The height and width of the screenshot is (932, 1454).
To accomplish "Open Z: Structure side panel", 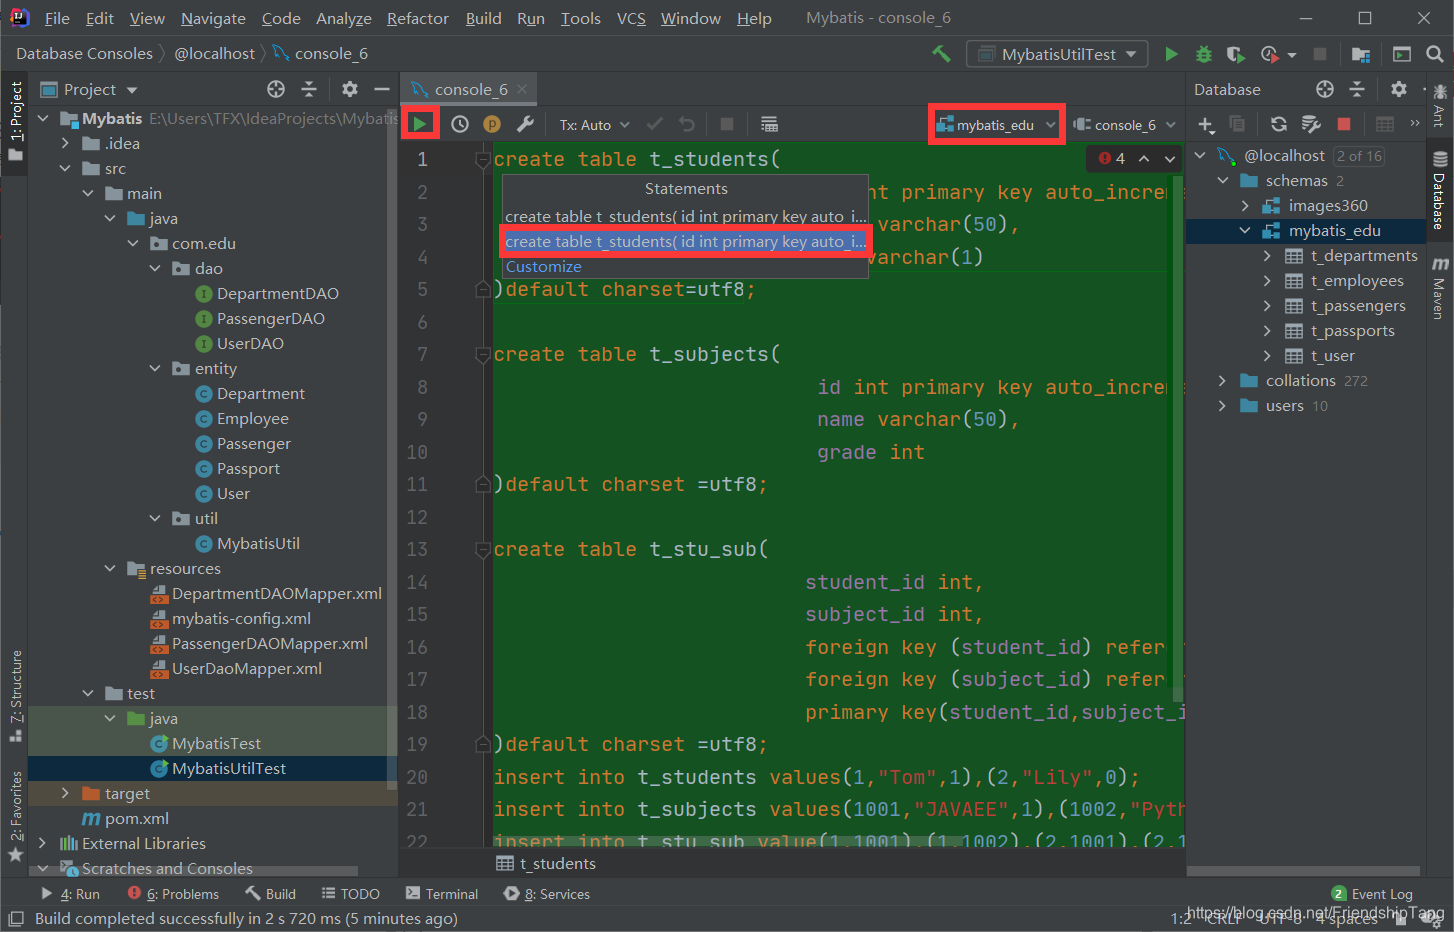I will point(15,696).
